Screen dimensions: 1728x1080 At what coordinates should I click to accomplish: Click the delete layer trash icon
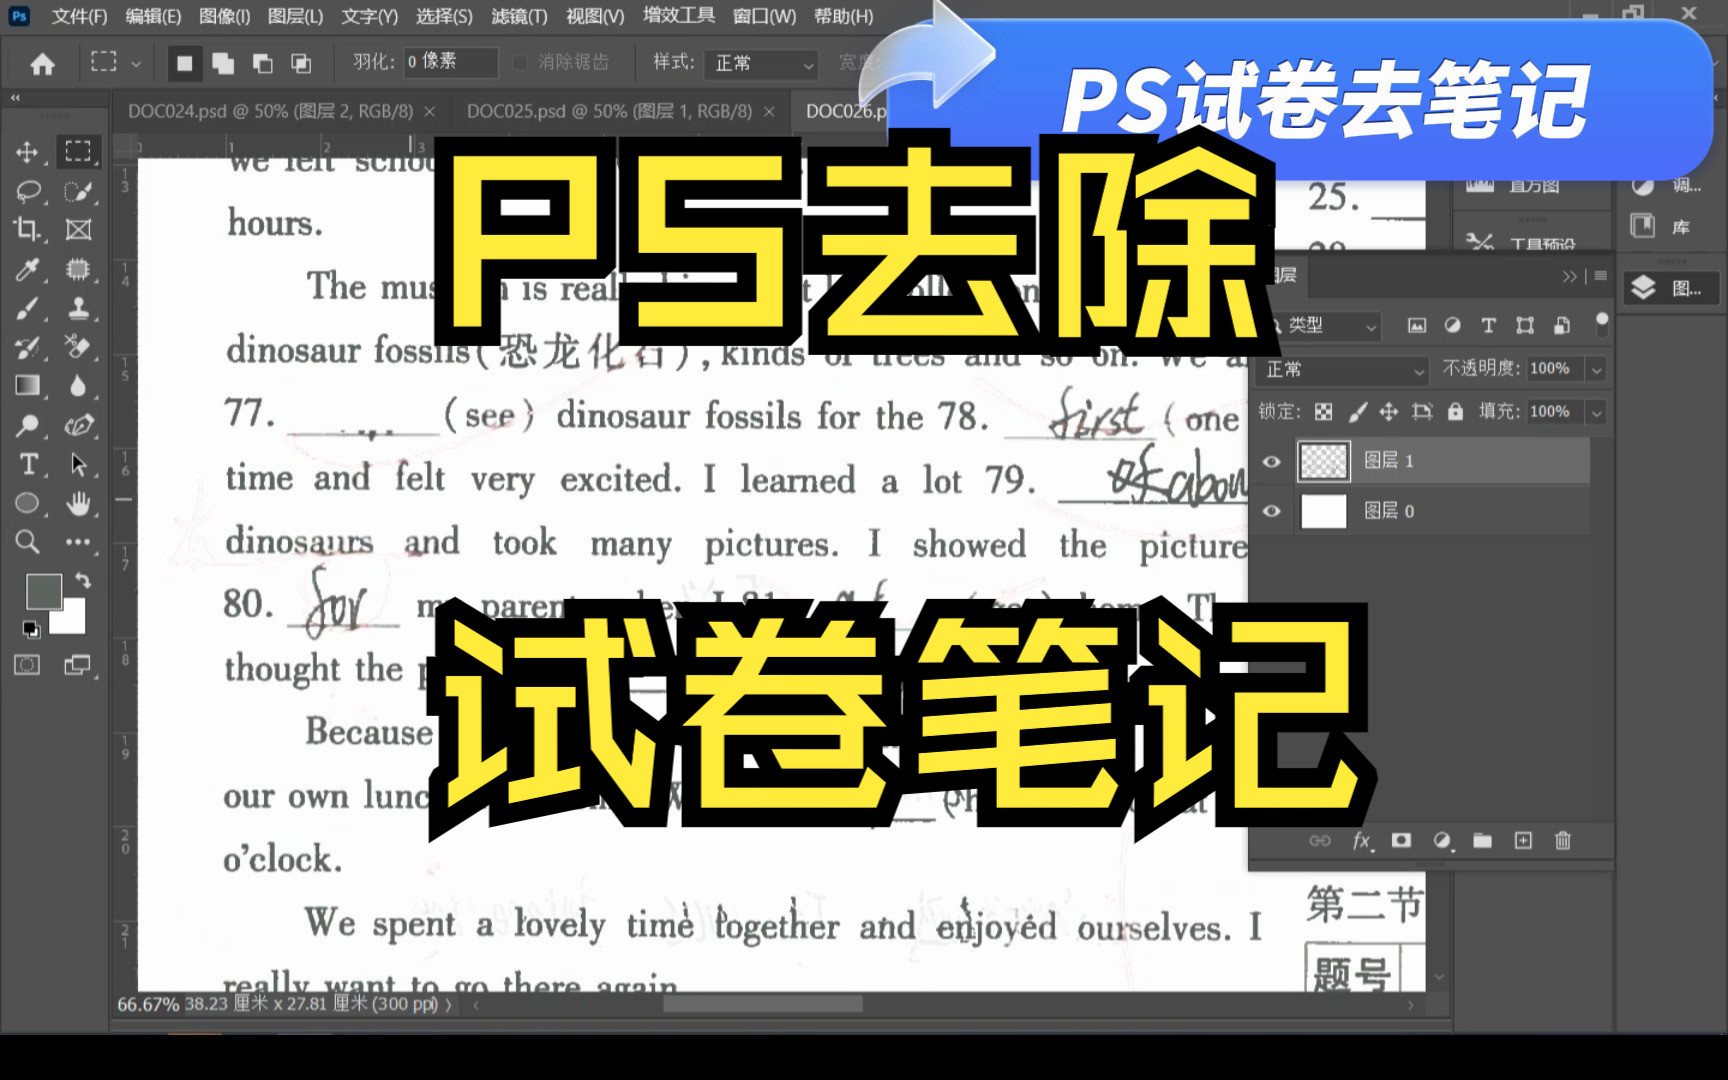click(1564, 841)
